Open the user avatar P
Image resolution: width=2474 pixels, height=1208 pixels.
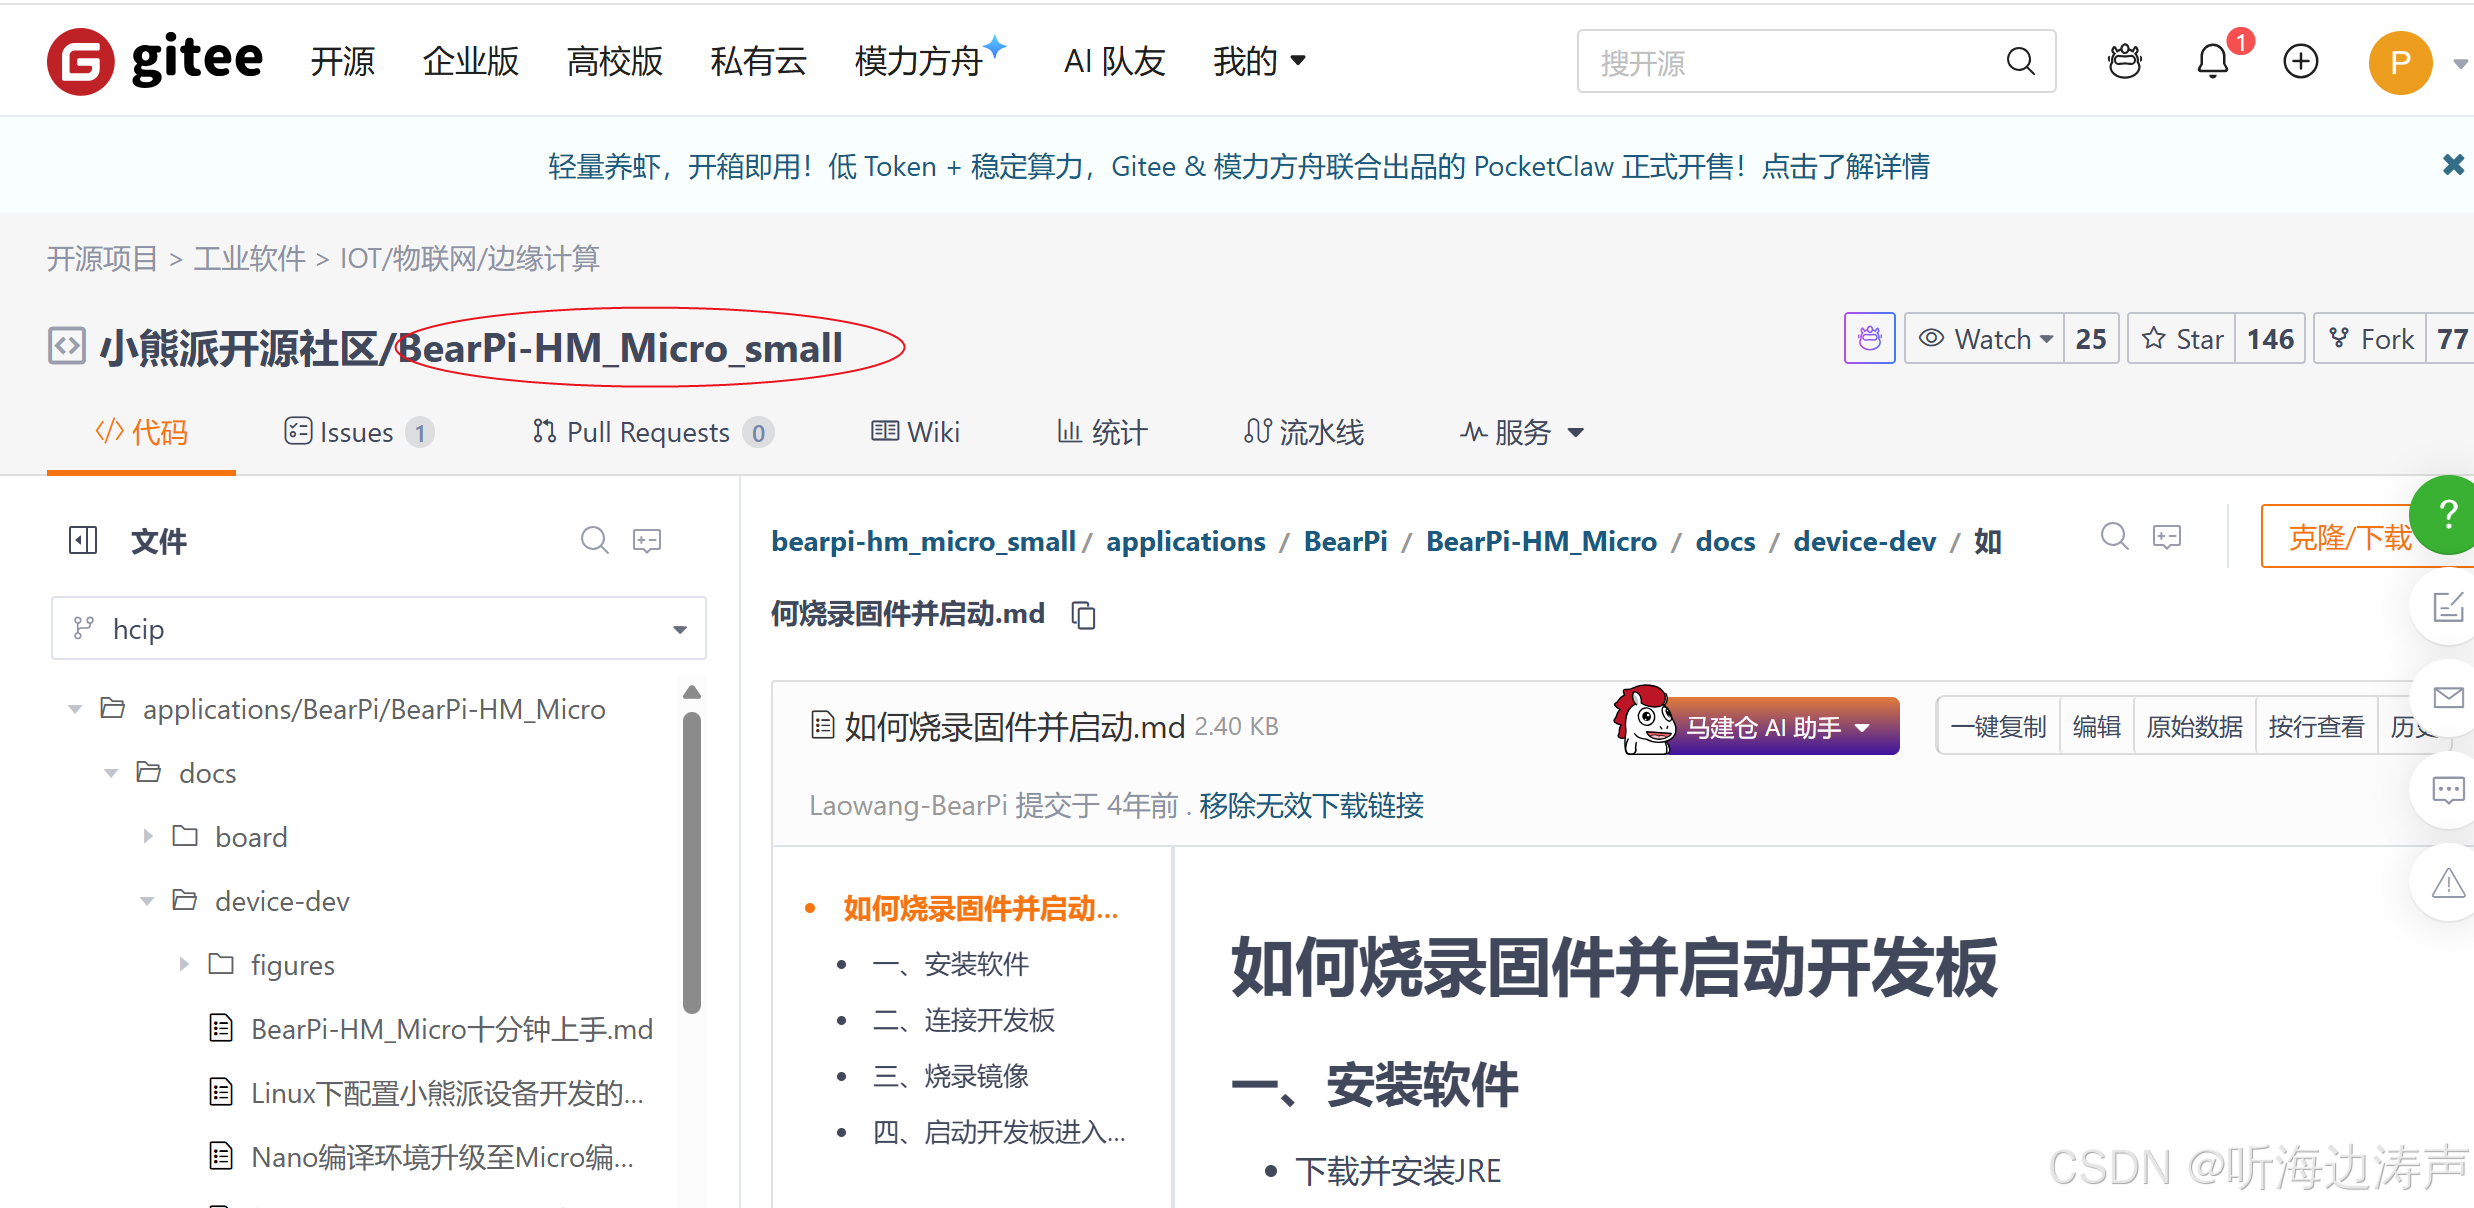(2400, 62)
